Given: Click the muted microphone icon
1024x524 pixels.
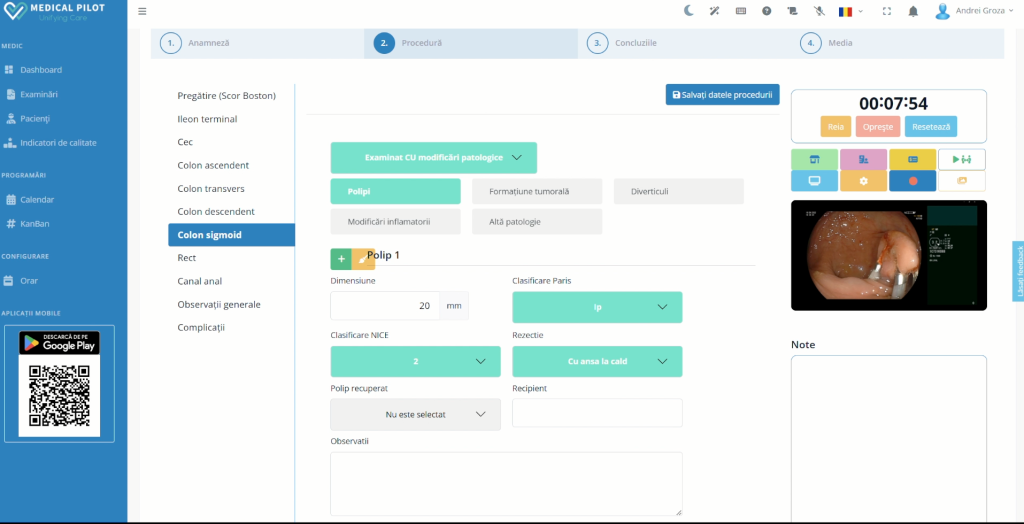Looking at the screenshot, I should (819, 11).
